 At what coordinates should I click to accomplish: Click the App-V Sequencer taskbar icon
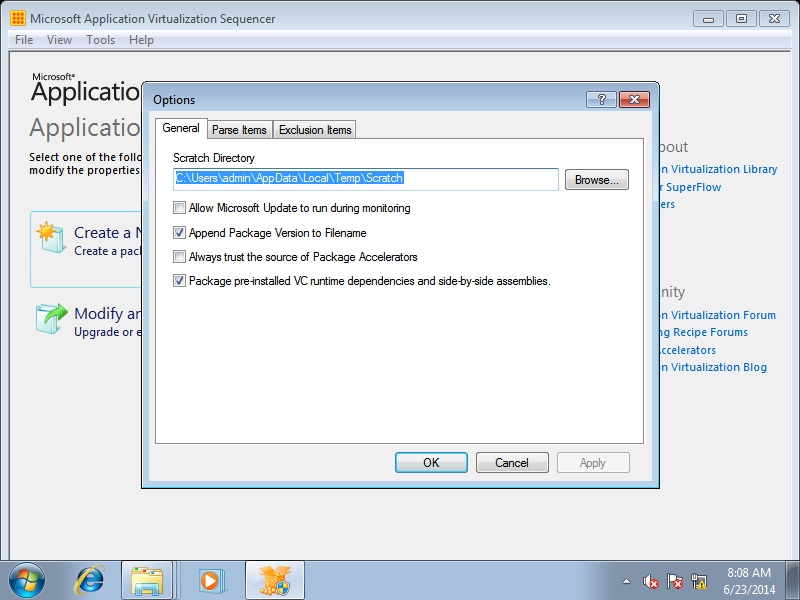(x=274, y=579)
